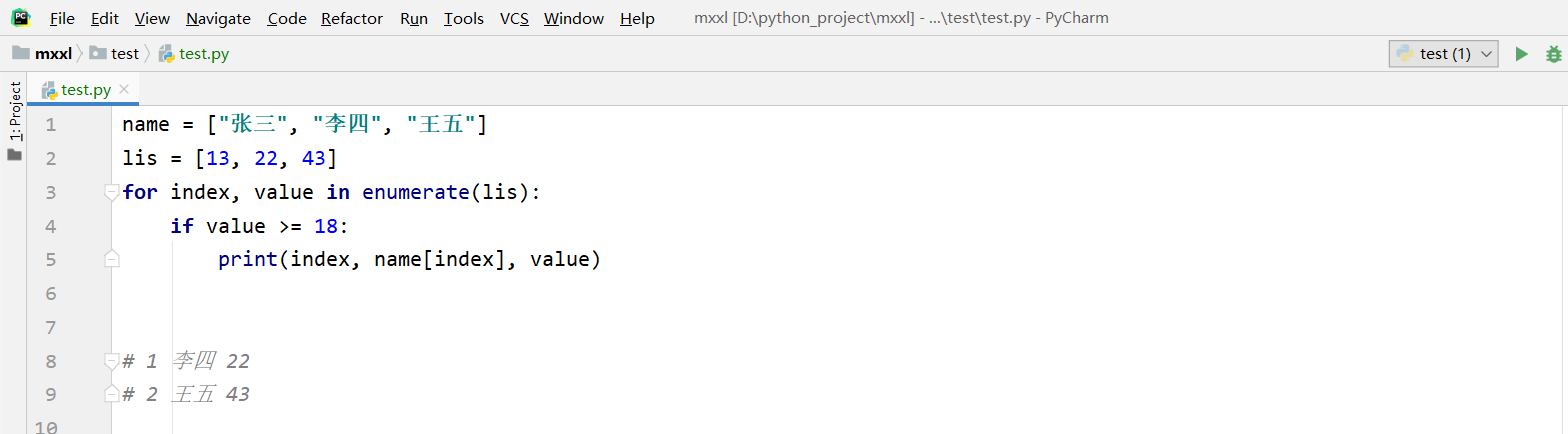Open the 1: Project tool window

coord(15,110)
